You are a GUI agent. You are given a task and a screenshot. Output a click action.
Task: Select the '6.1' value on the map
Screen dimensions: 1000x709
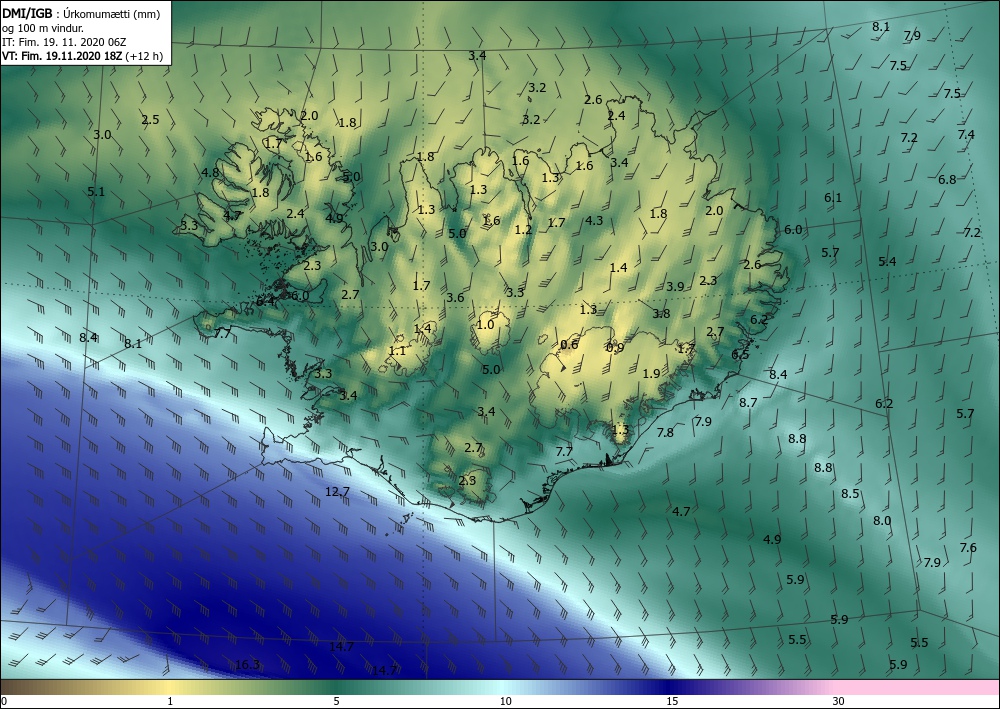(833, 198)
